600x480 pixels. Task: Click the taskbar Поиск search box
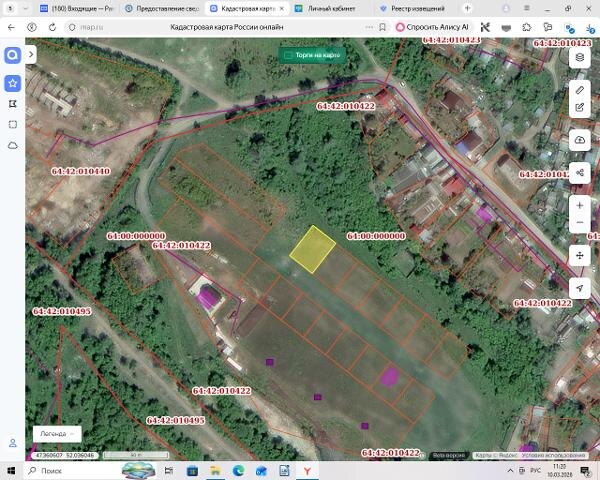point(75,470)
